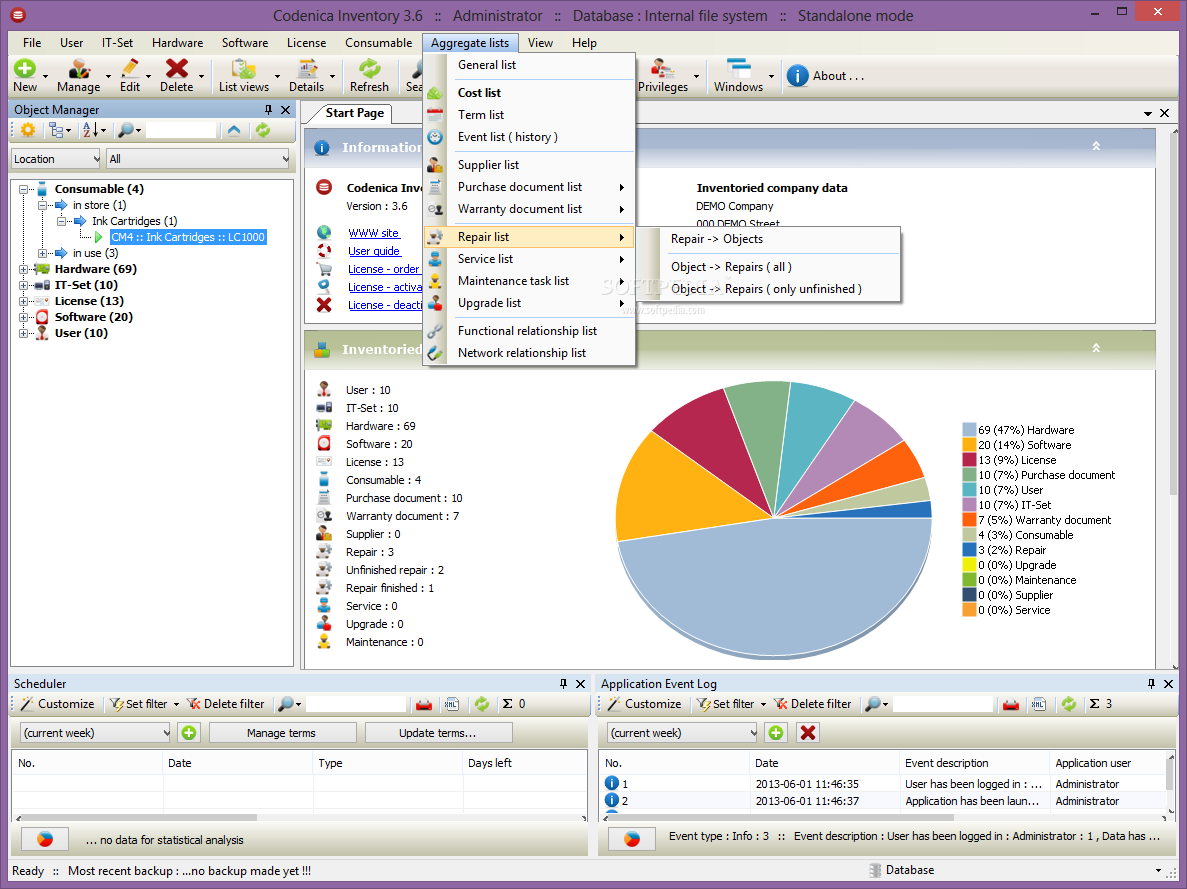The height and width of the screenshot is (889, 1187).
Task: Open the Location combo box
Action: pos(56,159)
